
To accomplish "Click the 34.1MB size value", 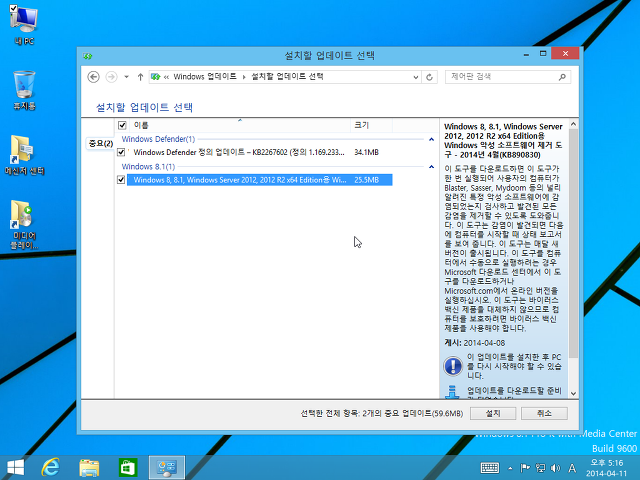I will (367, 152).
